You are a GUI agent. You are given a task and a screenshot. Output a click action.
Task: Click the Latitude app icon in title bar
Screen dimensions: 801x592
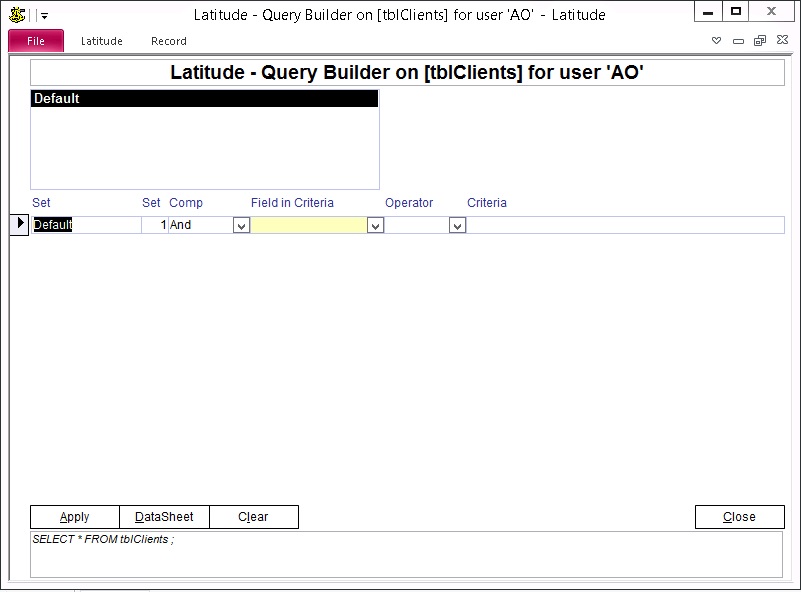[x=16, y=14]
